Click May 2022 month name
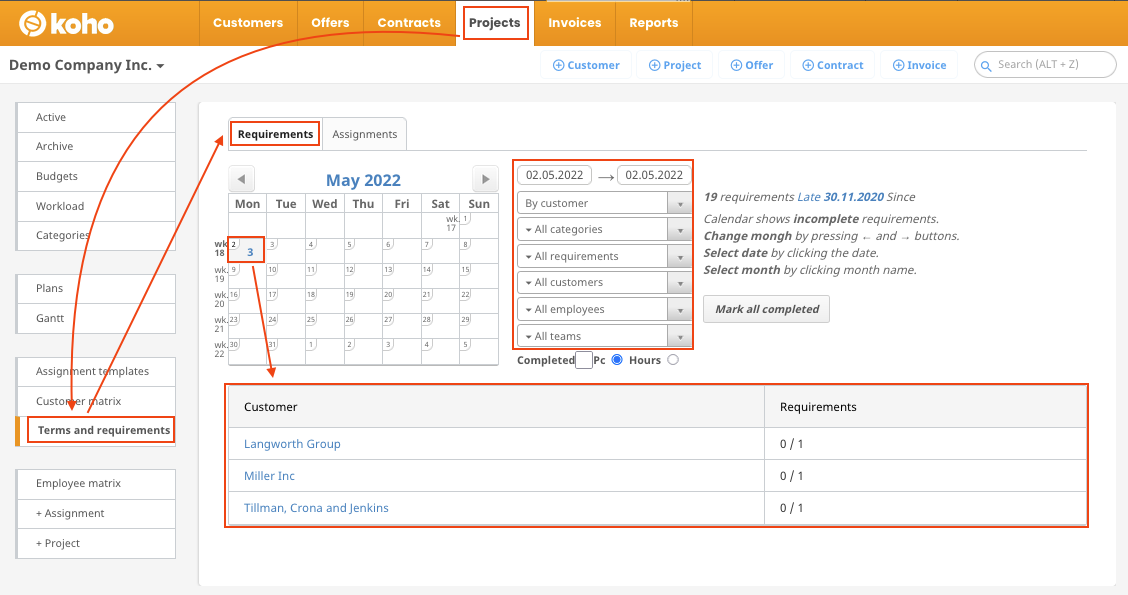The width and height of the screenshot is (1128, 595). [363, 180]
